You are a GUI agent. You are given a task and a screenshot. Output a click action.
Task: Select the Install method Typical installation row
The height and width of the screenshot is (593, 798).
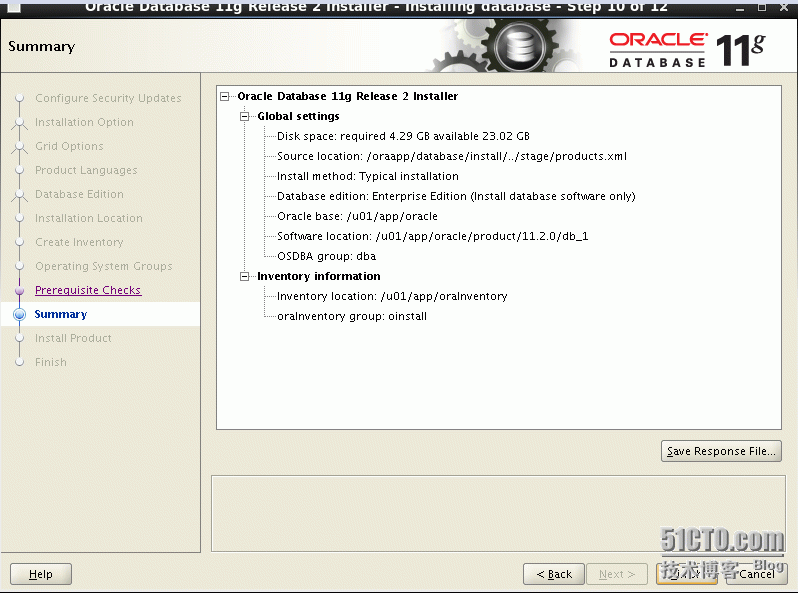(x=367, y=176)
